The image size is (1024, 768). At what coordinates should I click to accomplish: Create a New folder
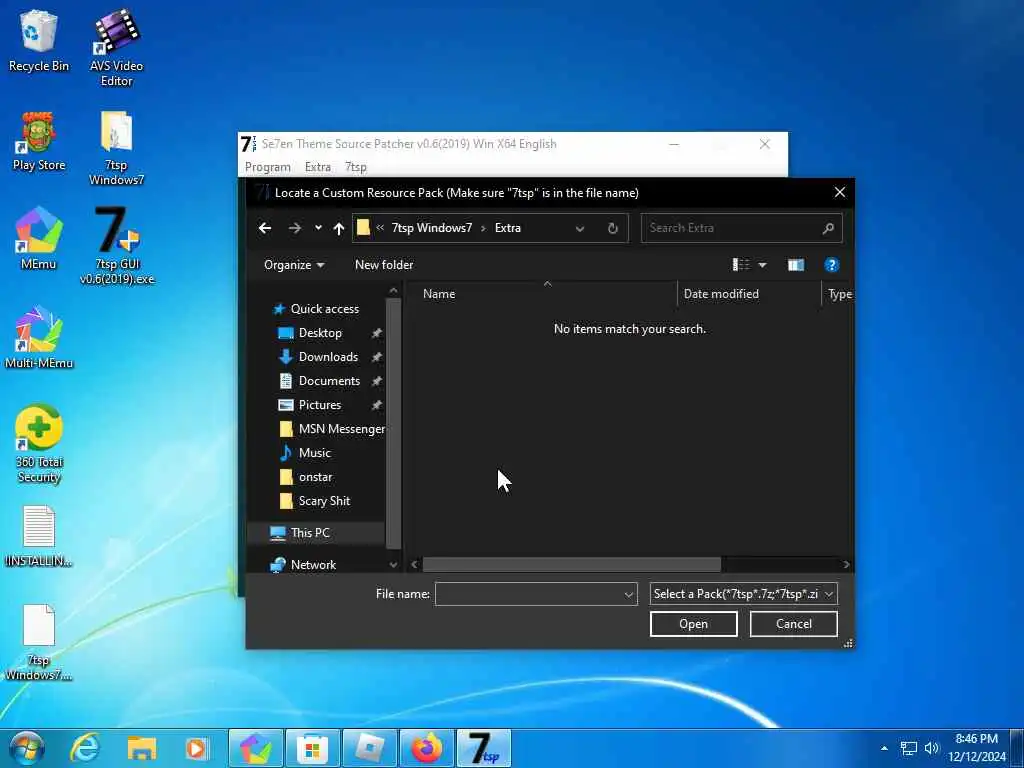pyautogui.click(x=384, y=264)
